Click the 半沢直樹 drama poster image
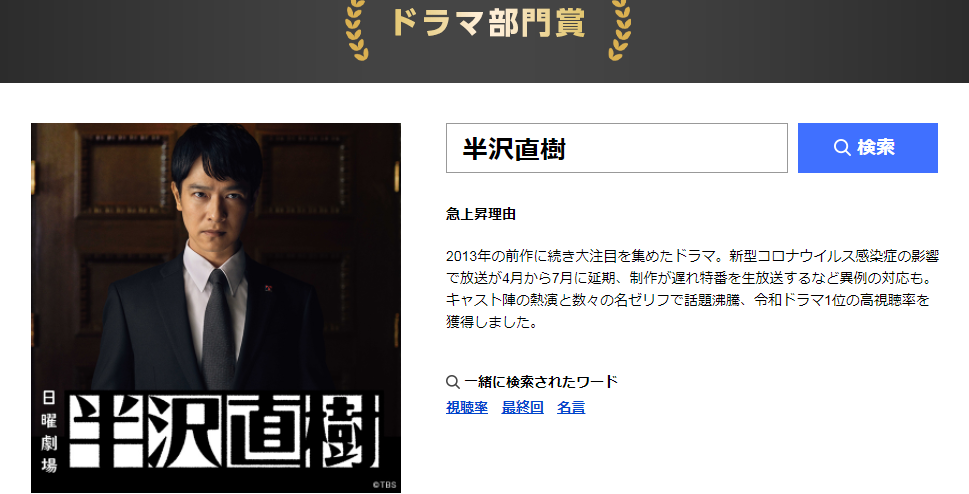Viewport: 969px width, 494px height. tap(216, 308)
